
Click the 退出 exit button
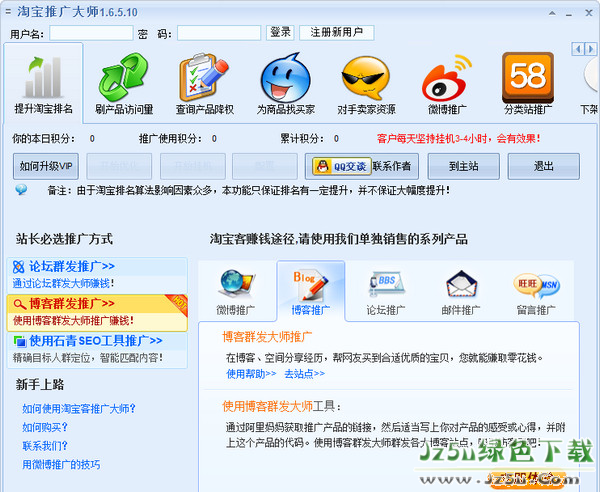pos(543,166)
